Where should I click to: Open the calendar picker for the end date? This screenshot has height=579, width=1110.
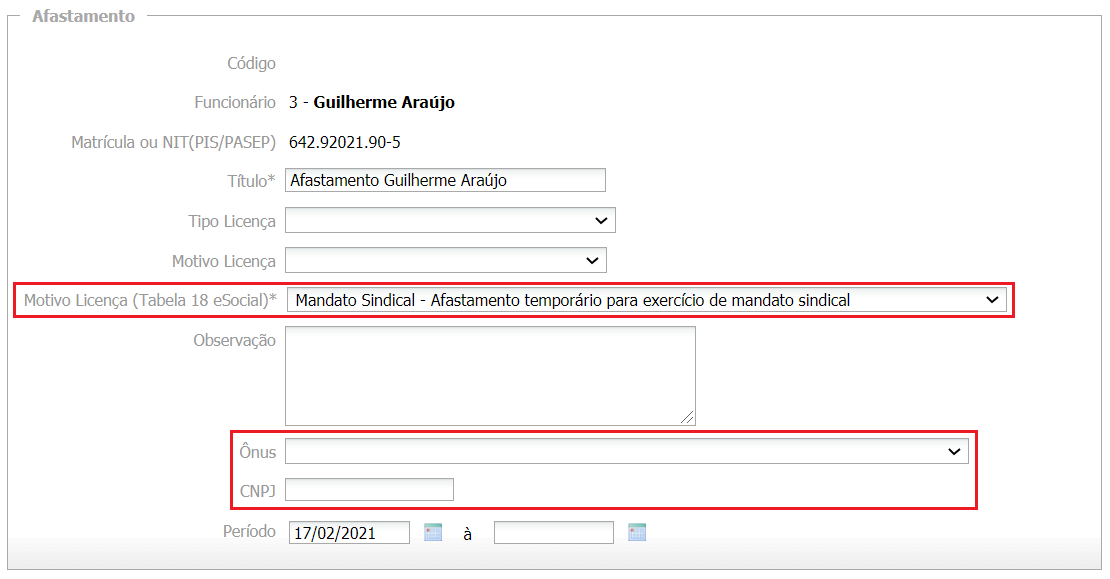point(637,532)
